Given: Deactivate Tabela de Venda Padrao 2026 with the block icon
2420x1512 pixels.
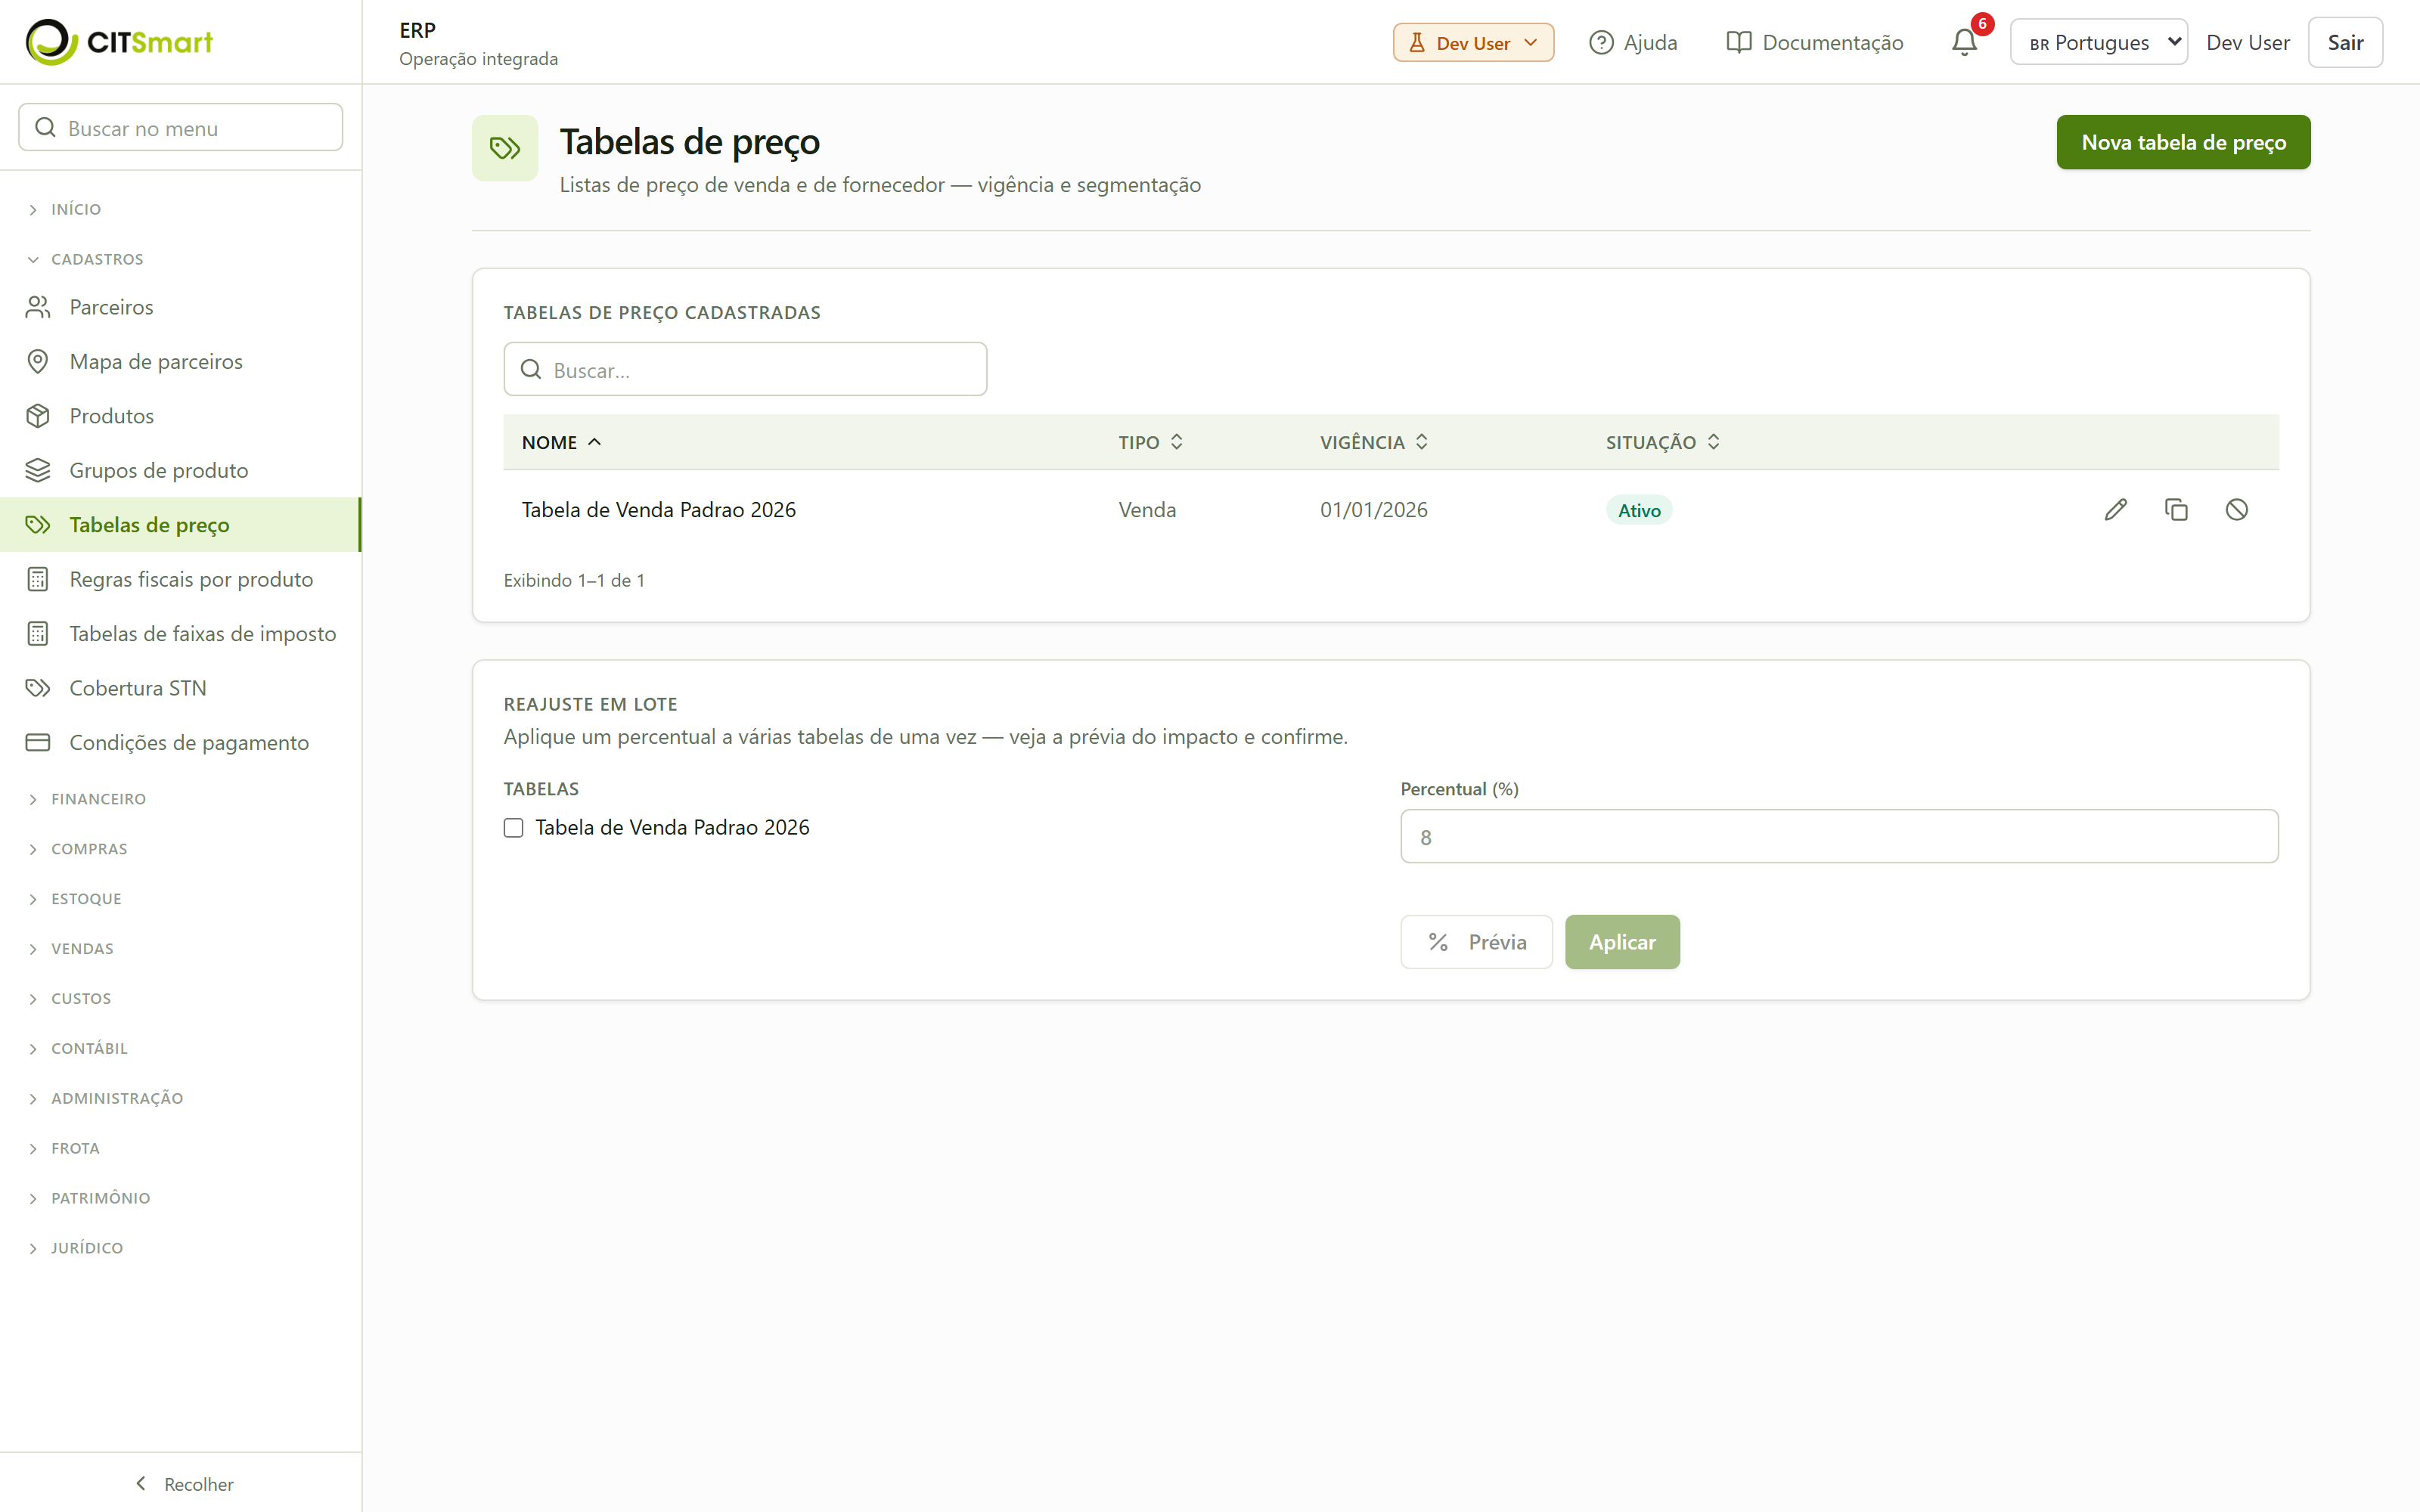Looking at the screenshot, I should pyautogui.click(x=2237, y=510).
